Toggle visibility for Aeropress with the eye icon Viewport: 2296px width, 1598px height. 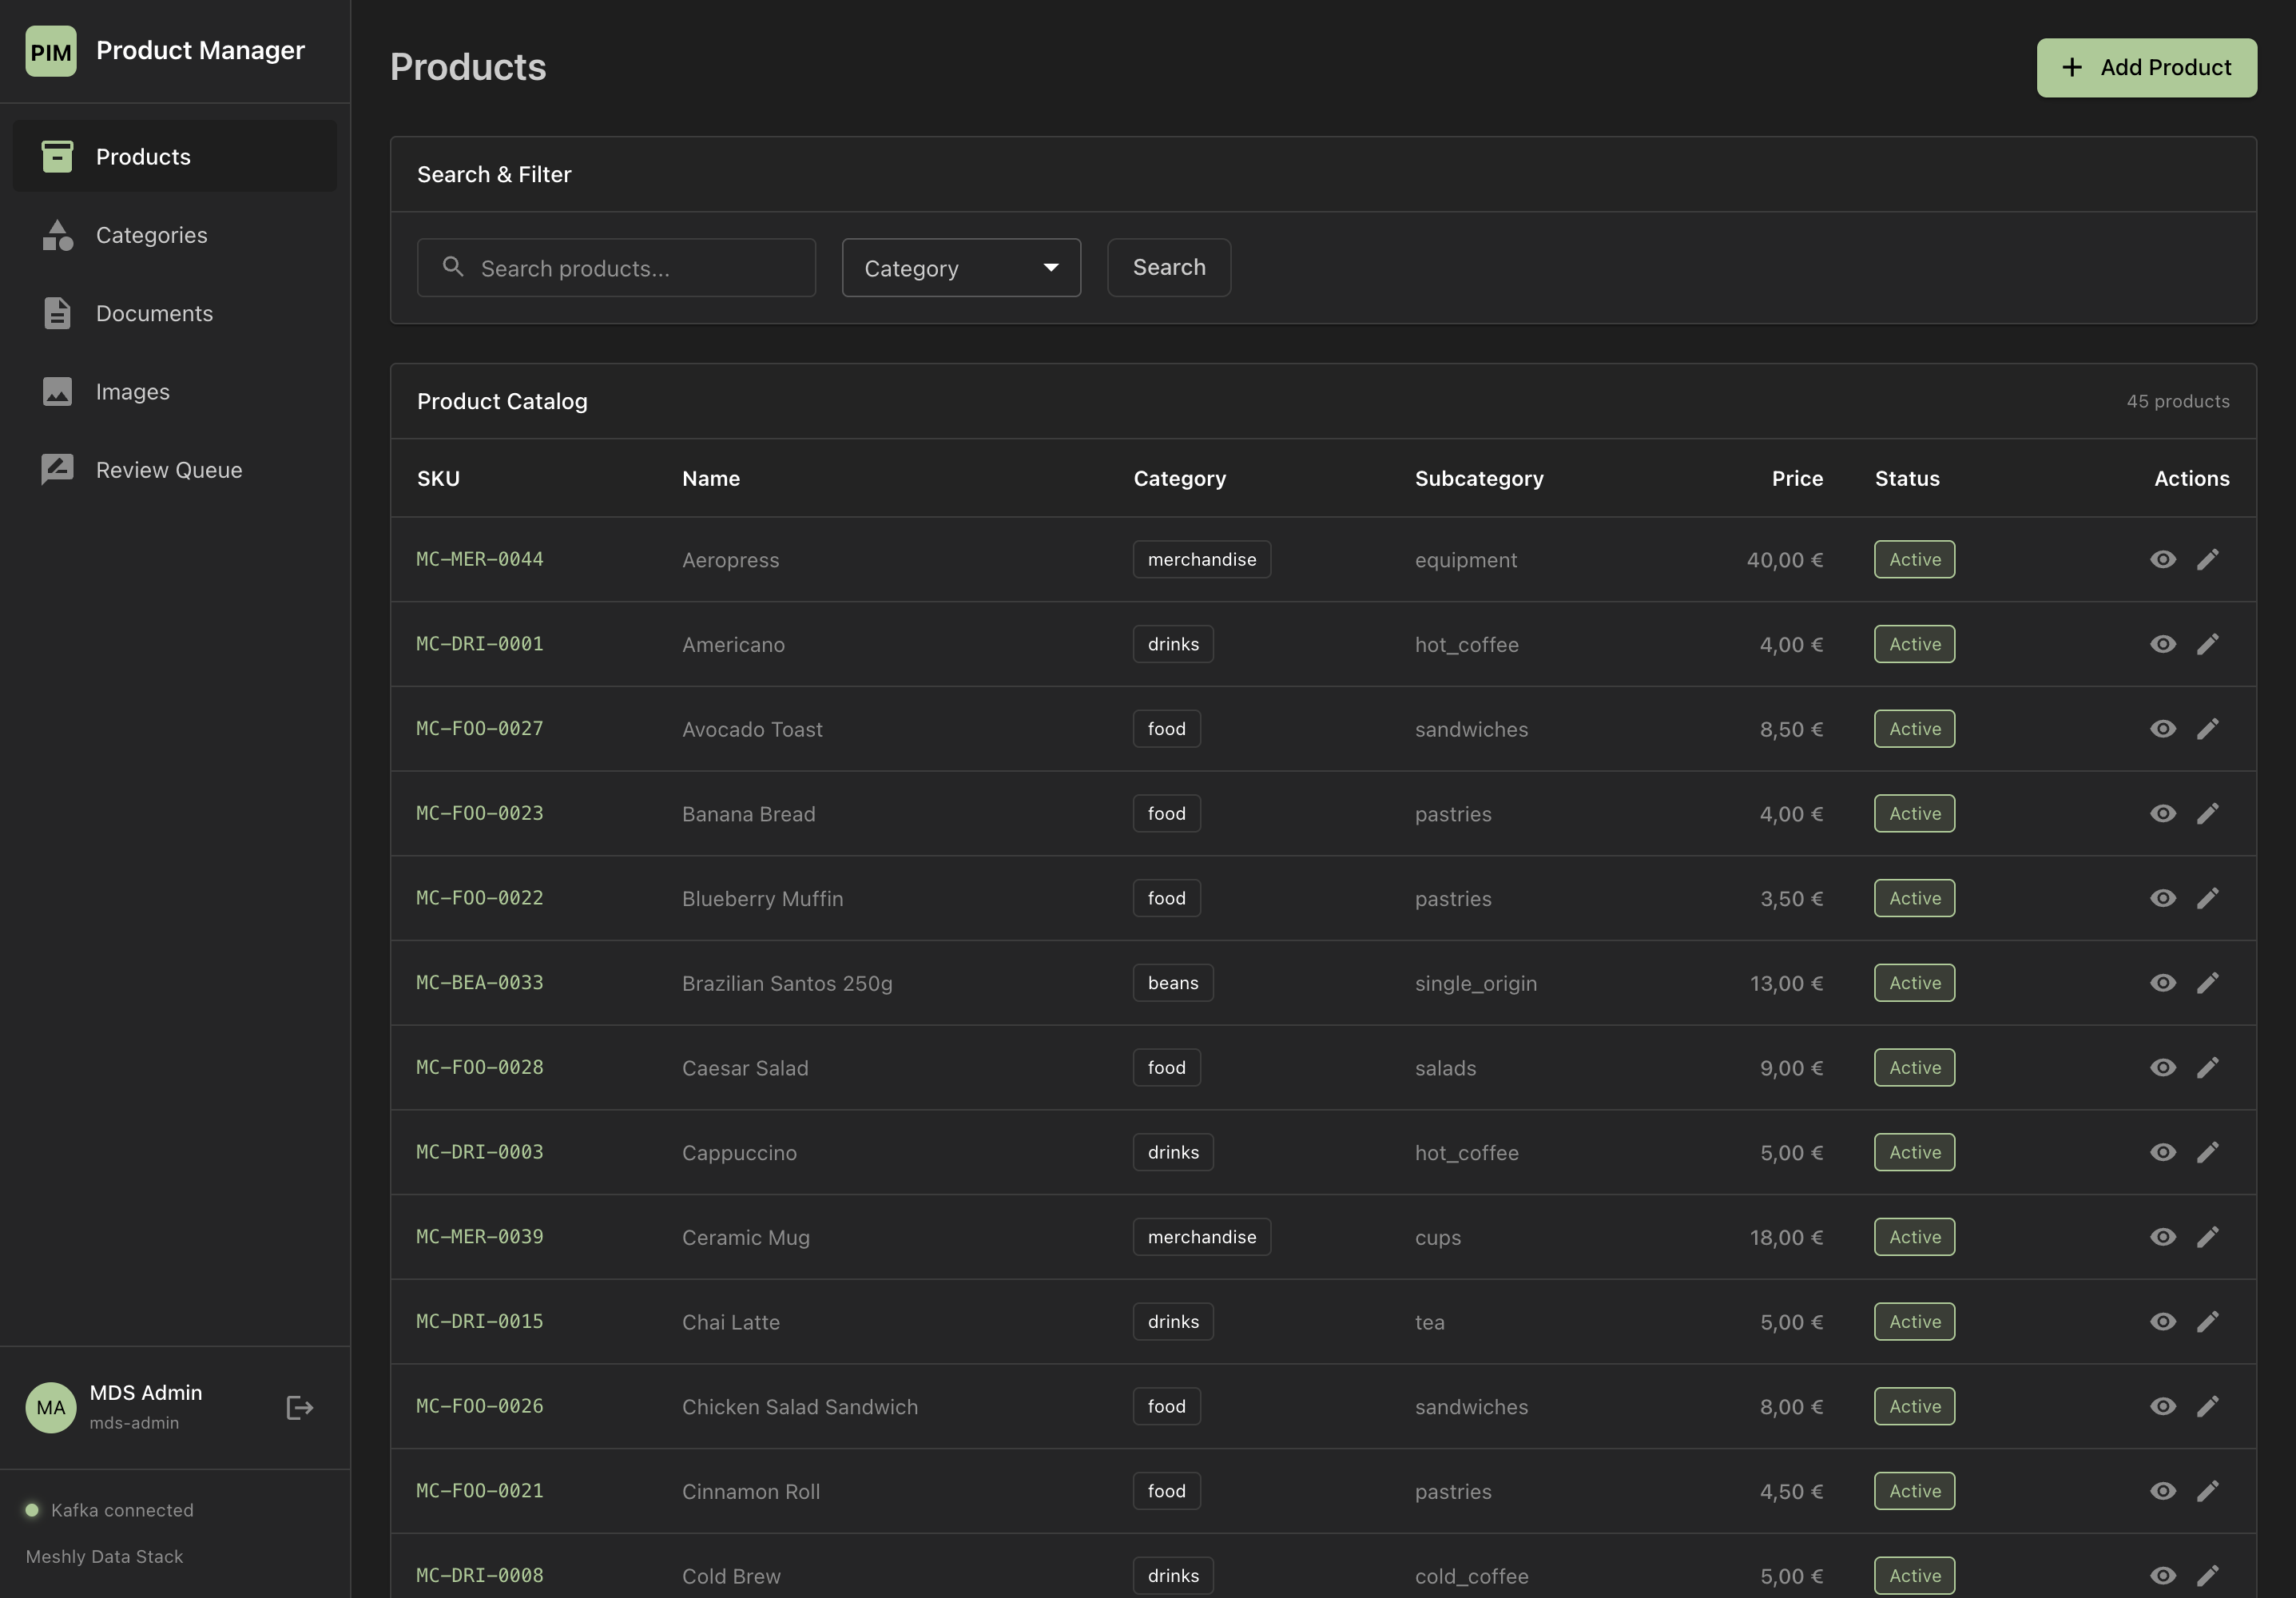(x=2163, y=560)
